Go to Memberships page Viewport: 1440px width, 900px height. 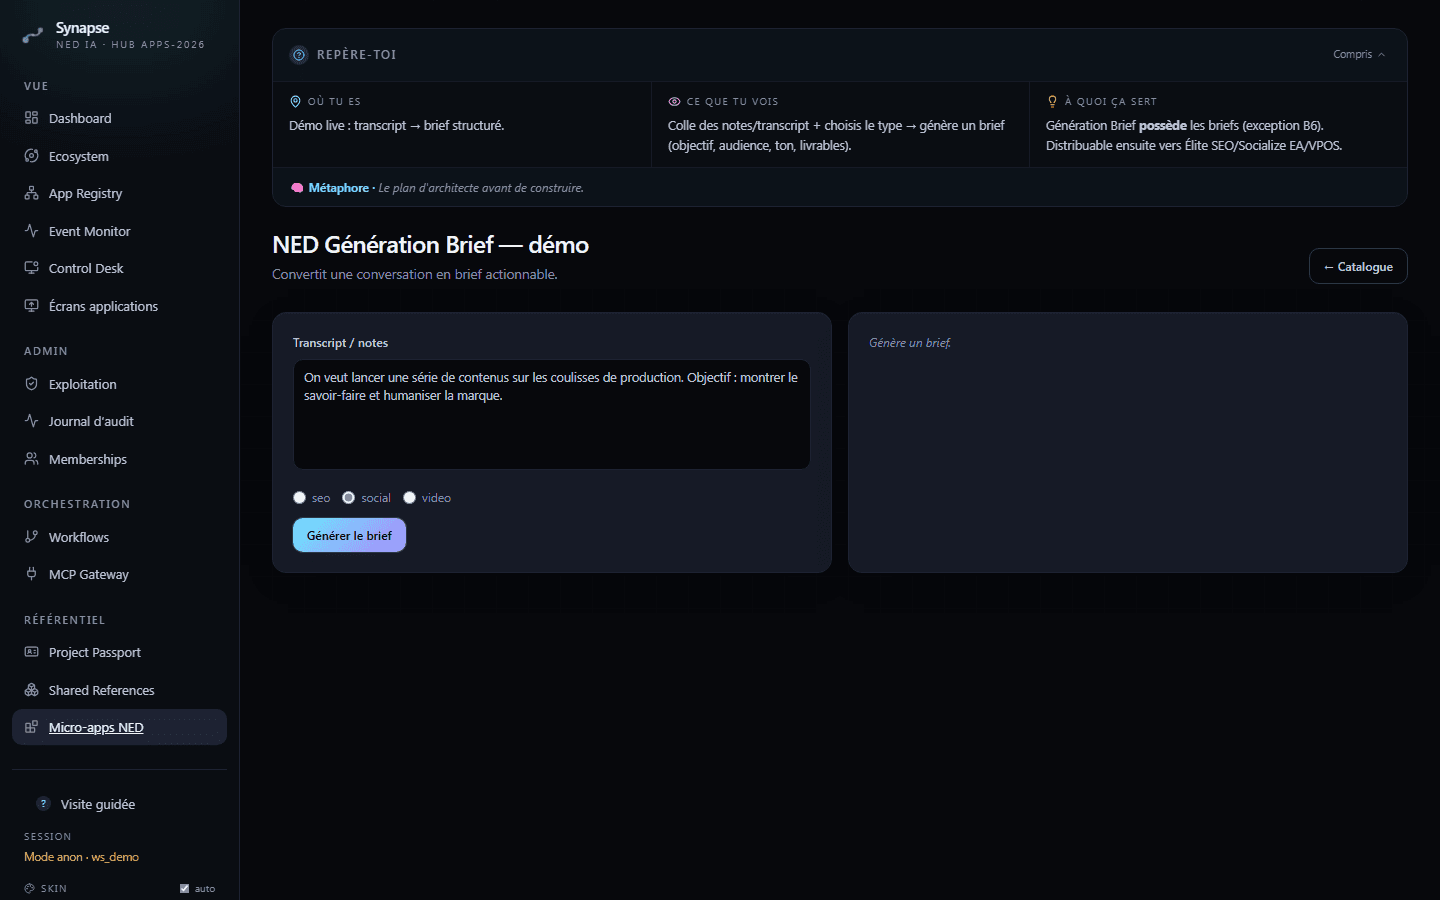pyautogui.click(x=119, y=459)
